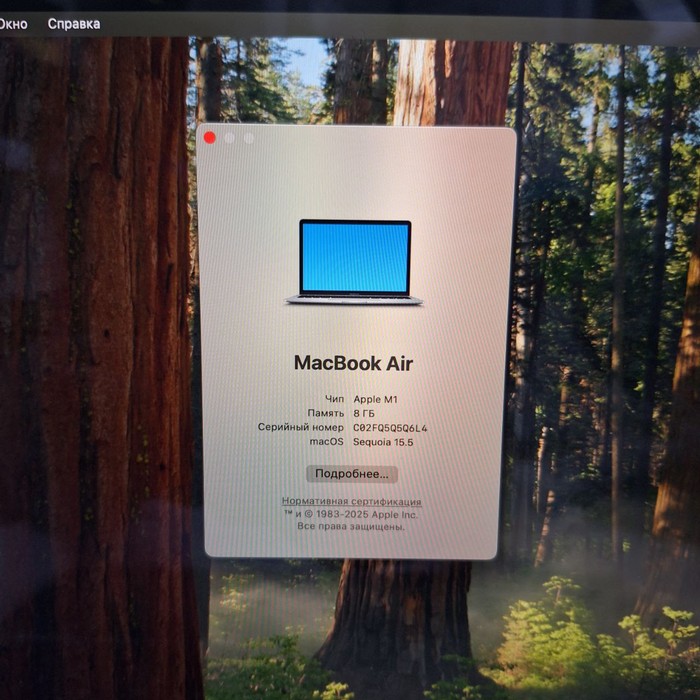This screenshot has width=700, height=700.
Task: Click the MacBook Air laptop image
Action: tap(354, 262)
